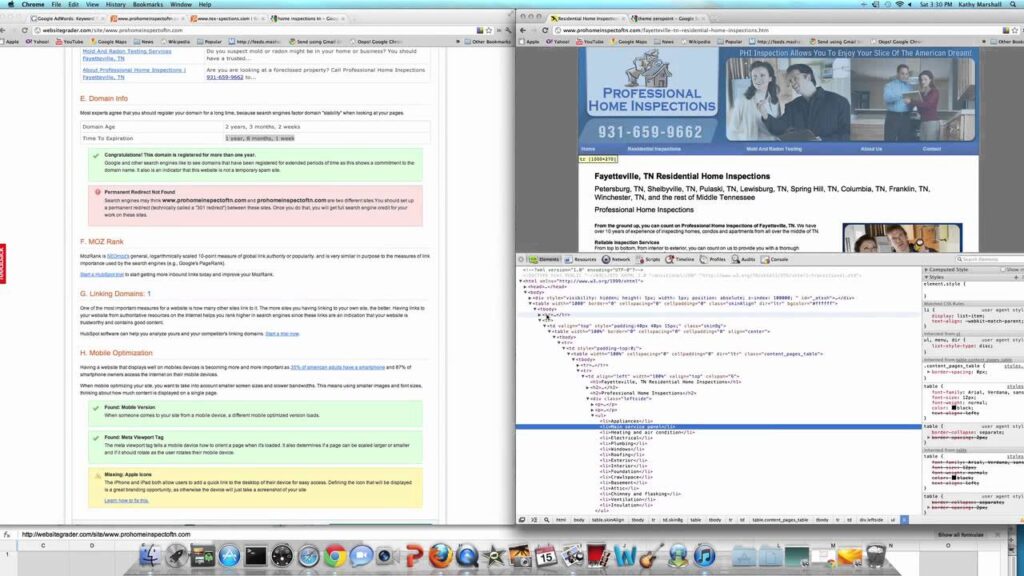
Task: Open the Profiles panel in DevTools
Action: [712, 259]
